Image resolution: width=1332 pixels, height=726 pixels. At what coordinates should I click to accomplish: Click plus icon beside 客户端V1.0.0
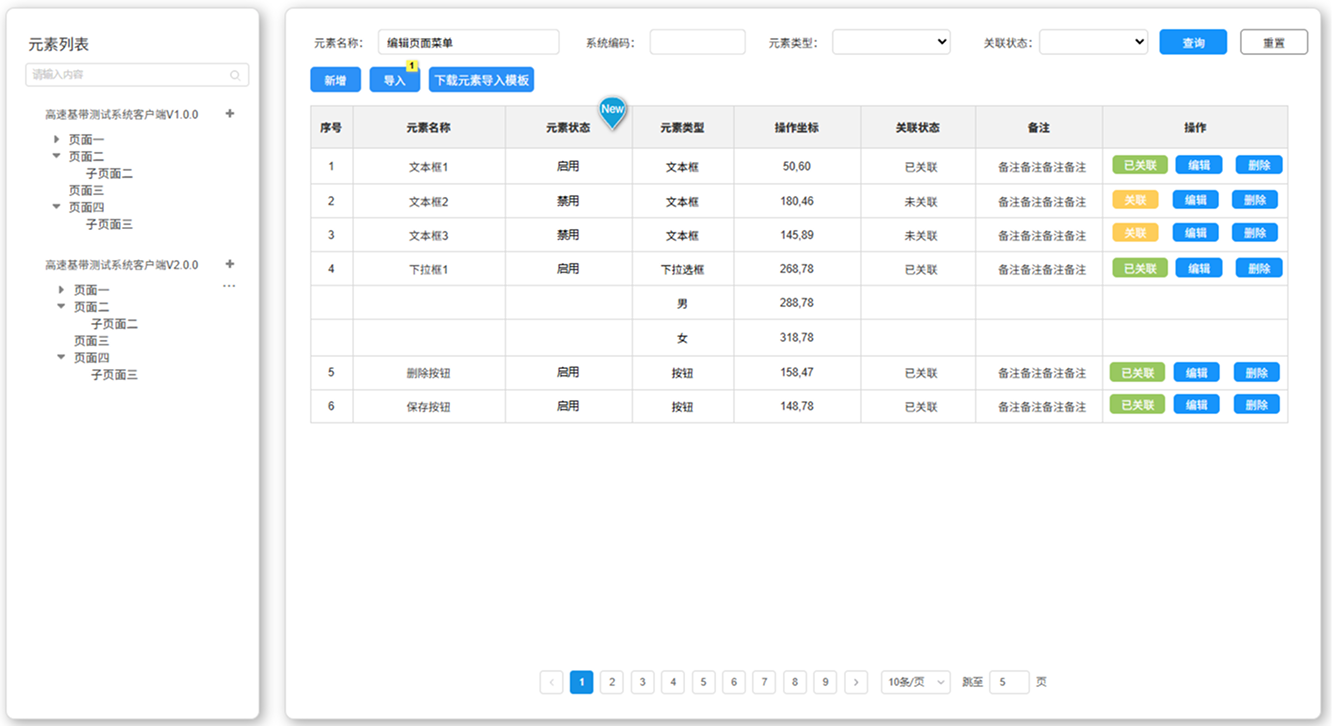point(230,114)
